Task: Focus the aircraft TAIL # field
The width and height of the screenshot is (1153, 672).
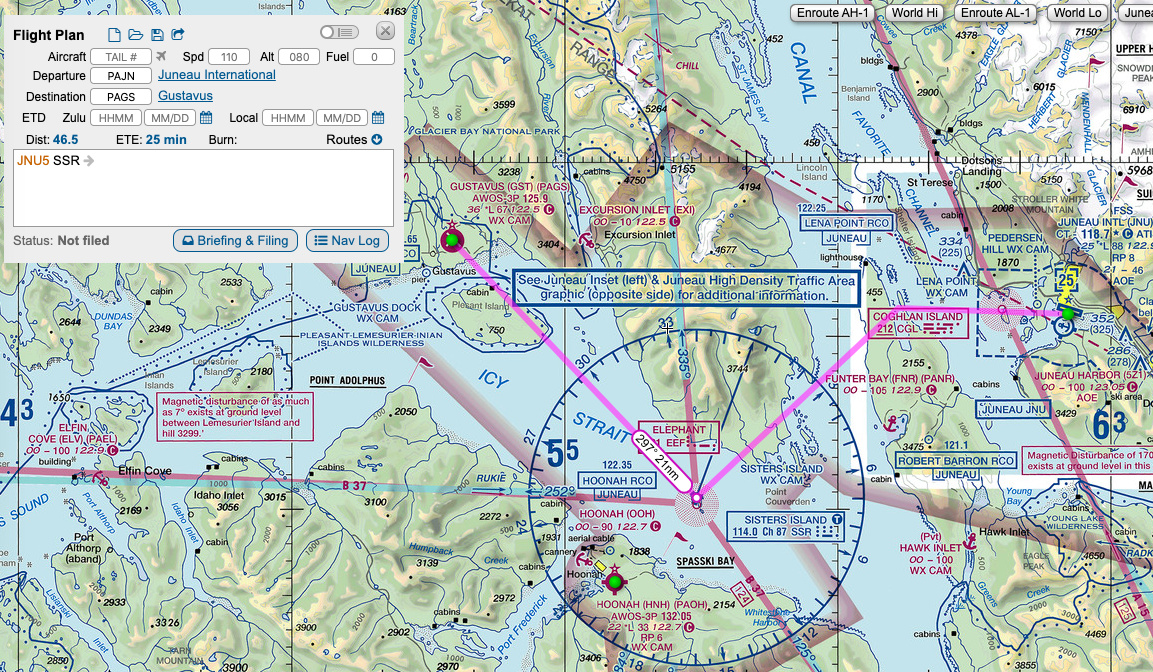Action: point(121,57)
